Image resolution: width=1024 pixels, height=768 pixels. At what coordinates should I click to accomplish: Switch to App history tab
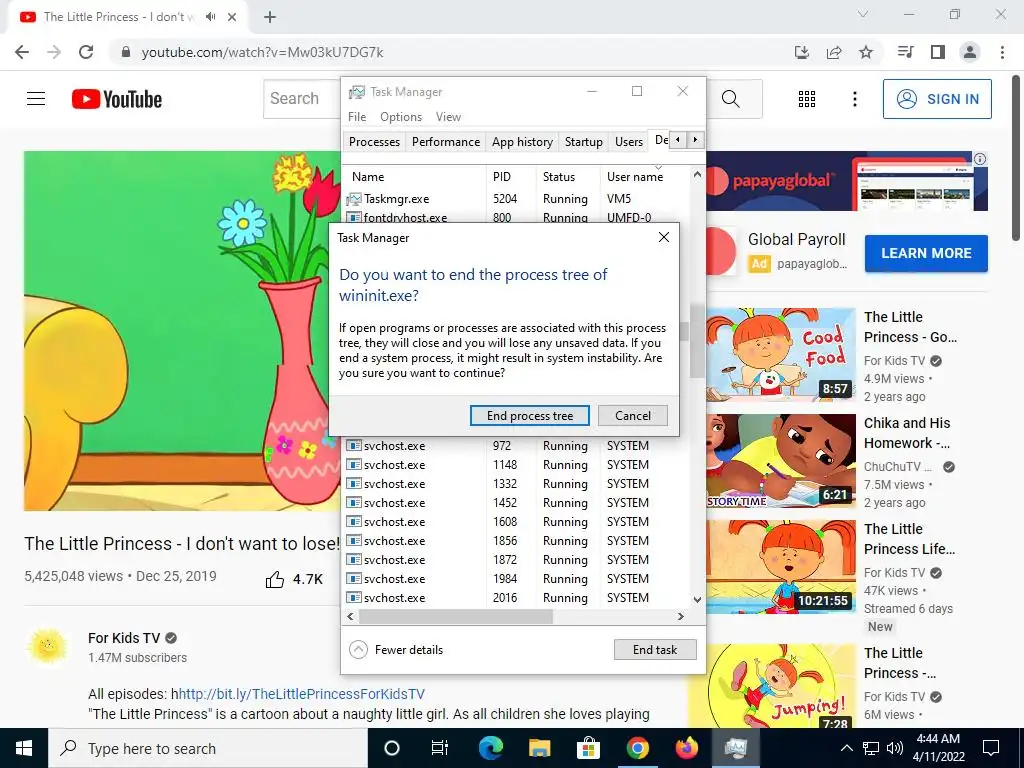pos(522,142)
